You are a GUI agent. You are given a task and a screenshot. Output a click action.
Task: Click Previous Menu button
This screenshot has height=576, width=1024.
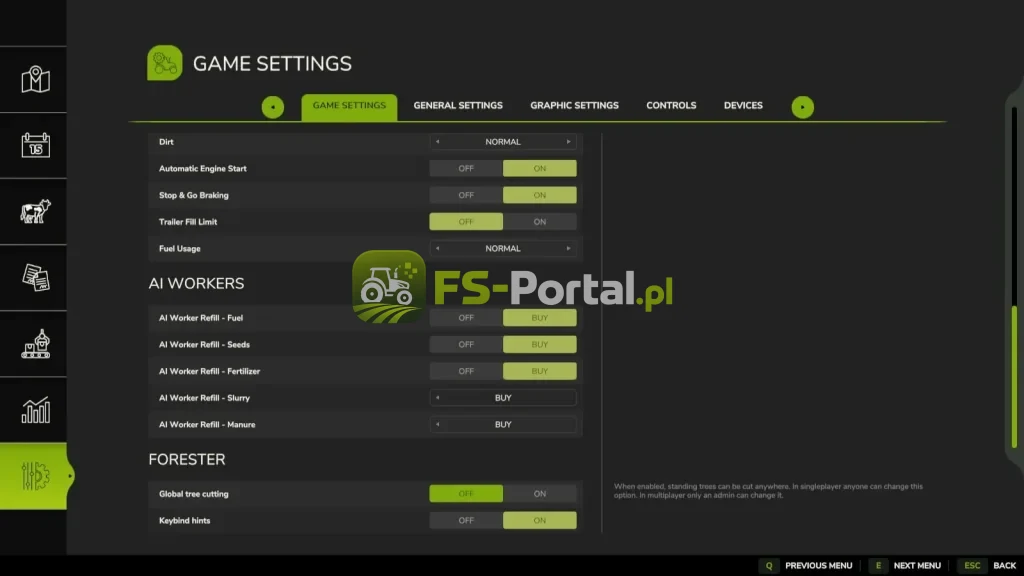click(x=807, y=566)
